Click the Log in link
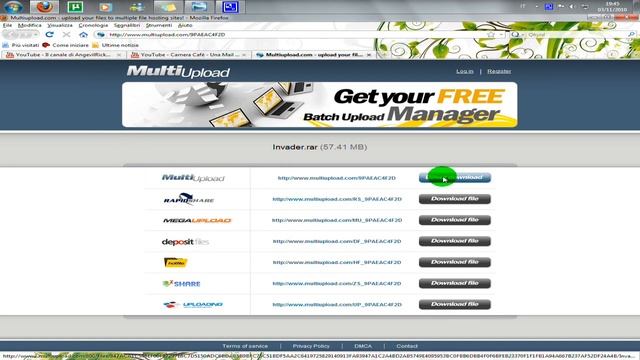640x360 pixels. tap(464, 71)
